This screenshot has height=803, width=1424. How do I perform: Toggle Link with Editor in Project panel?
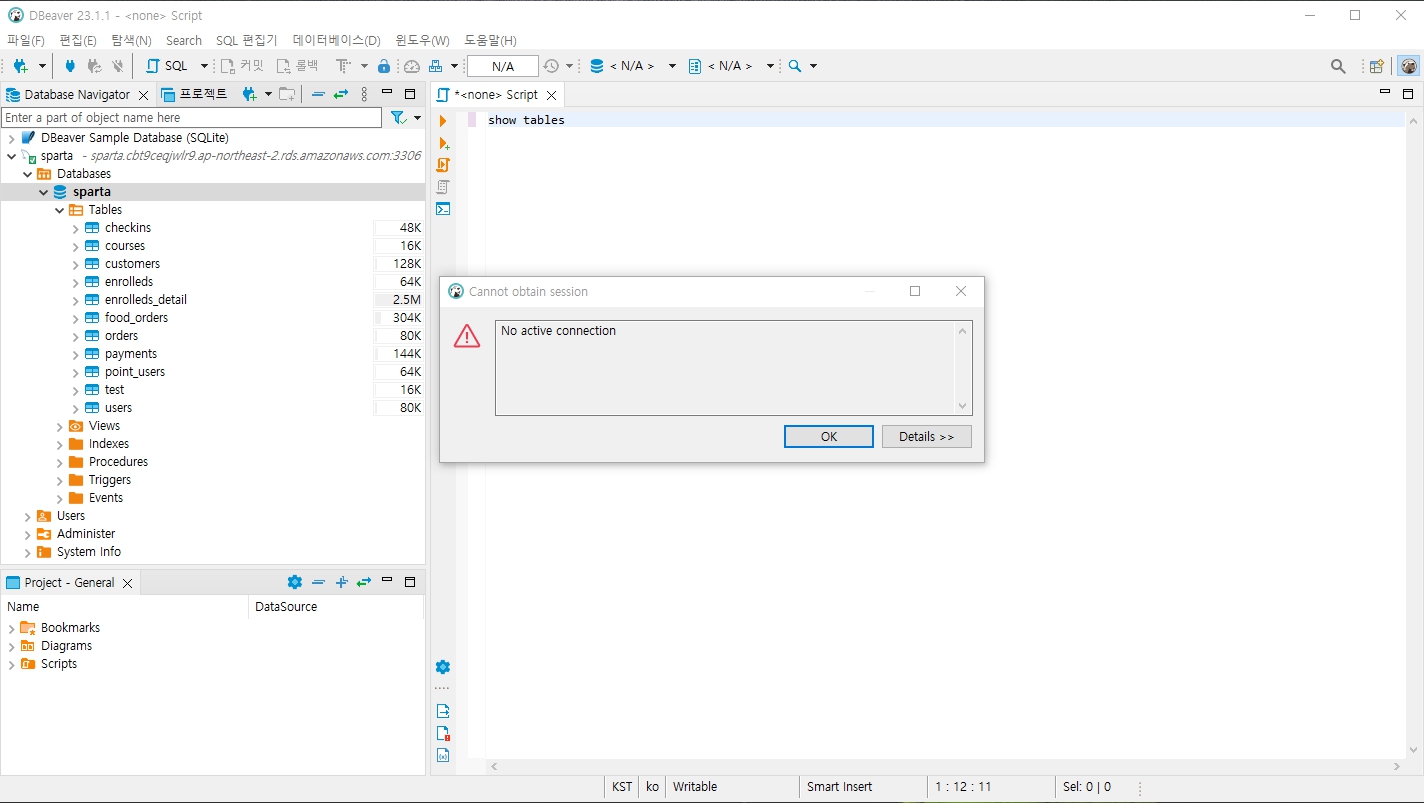coord(364,582)
